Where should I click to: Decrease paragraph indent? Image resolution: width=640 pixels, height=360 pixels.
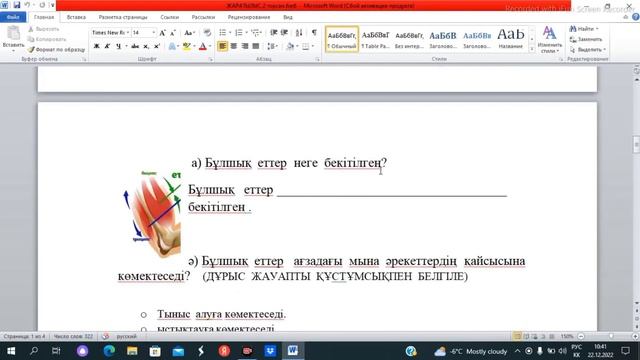[274, 33]
